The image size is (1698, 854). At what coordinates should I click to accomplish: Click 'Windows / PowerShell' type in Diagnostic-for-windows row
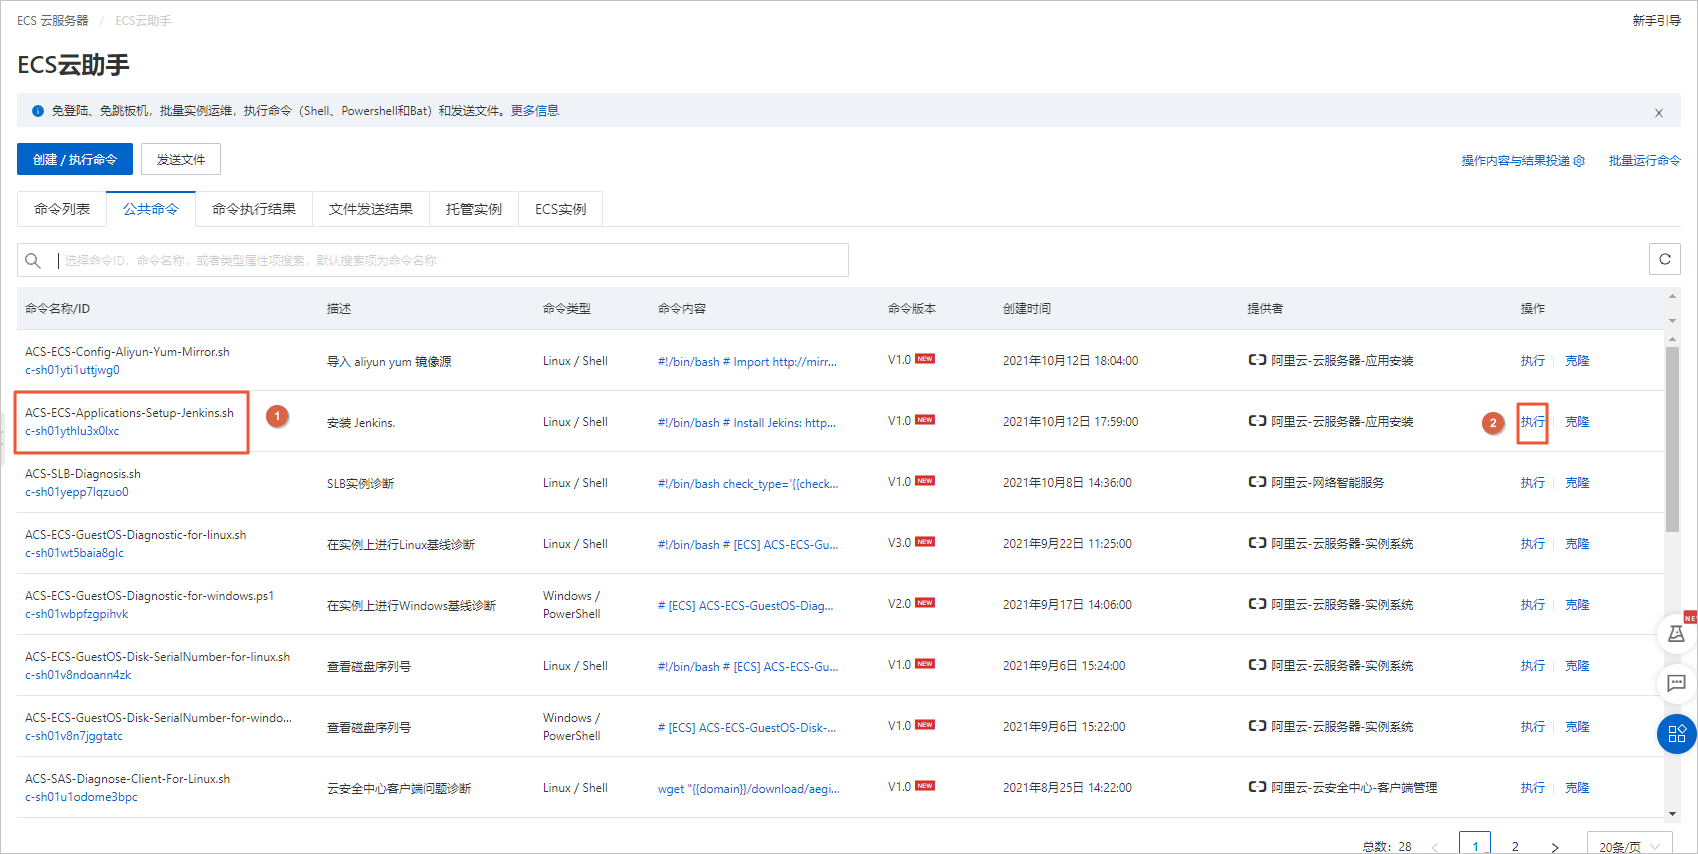572,605
